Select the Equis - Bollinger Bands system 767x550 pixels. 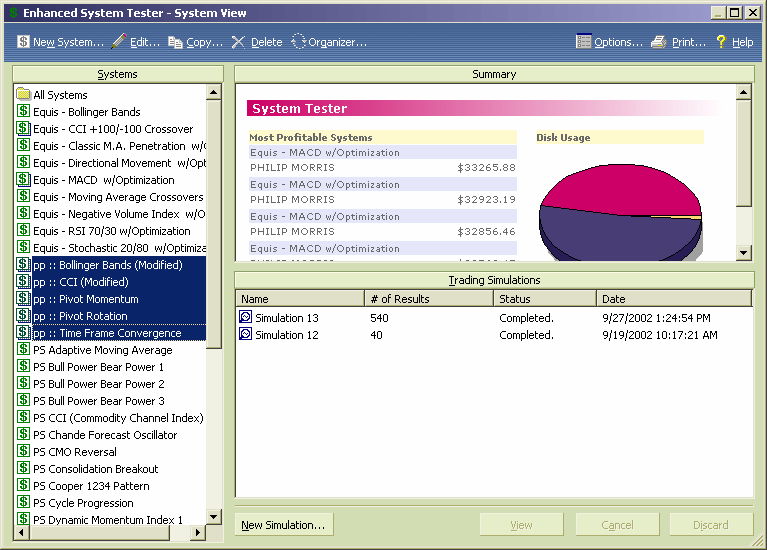click(x=86, y=112)
